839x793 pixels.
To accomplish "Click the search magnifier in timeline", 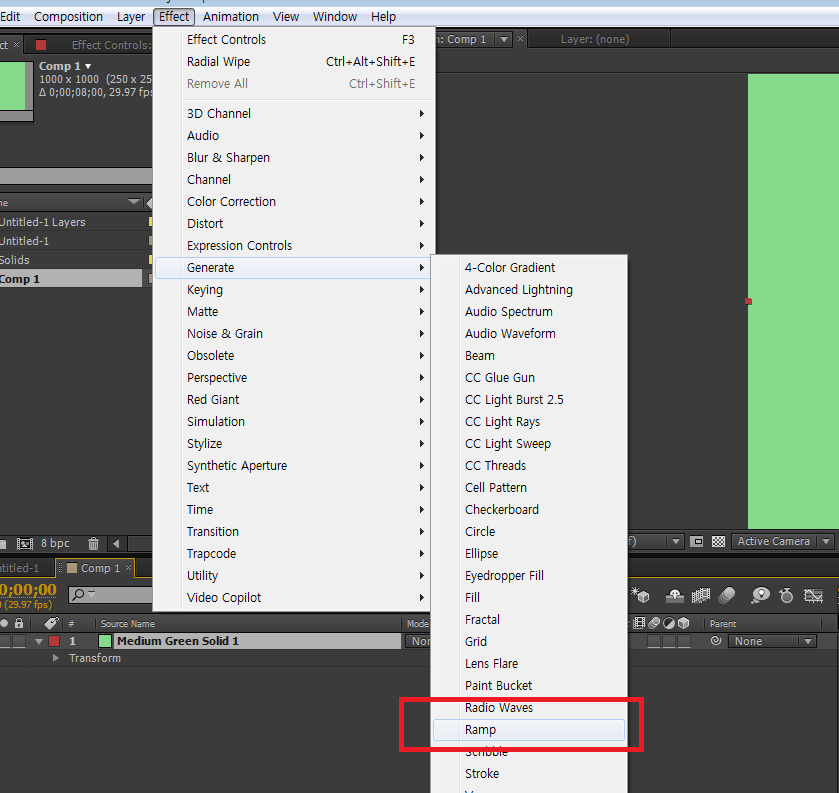I will tap(78, 594).
